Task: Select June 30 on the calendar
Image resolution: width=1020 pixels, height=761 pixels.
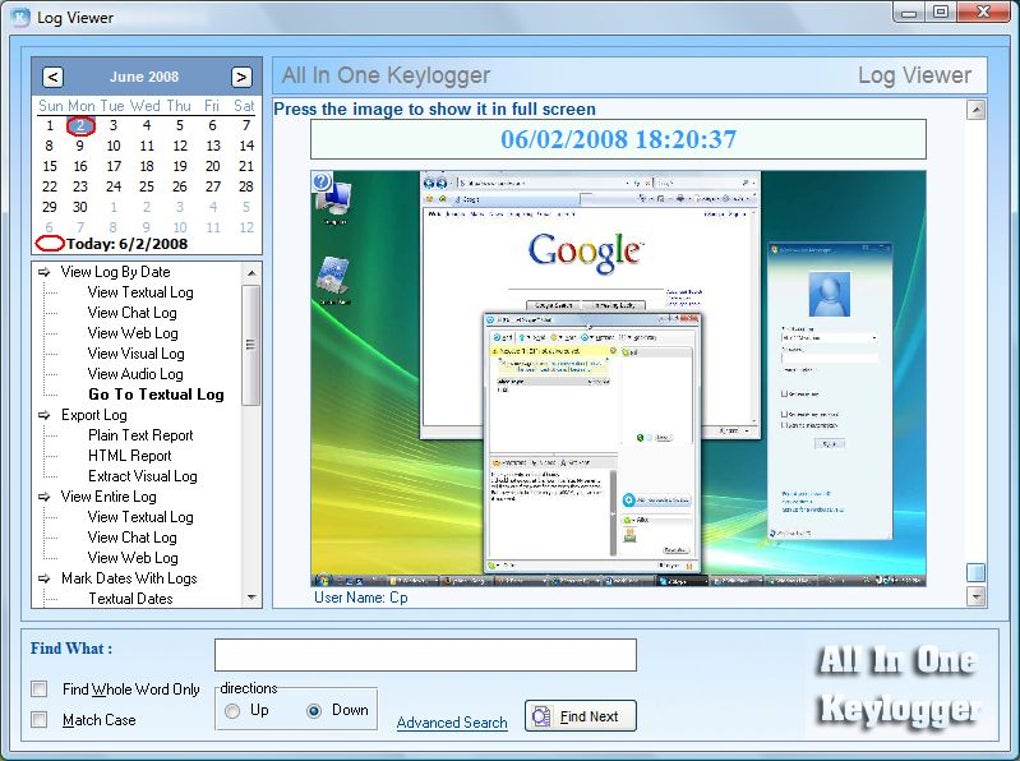Action: click(x=80, y=207)
